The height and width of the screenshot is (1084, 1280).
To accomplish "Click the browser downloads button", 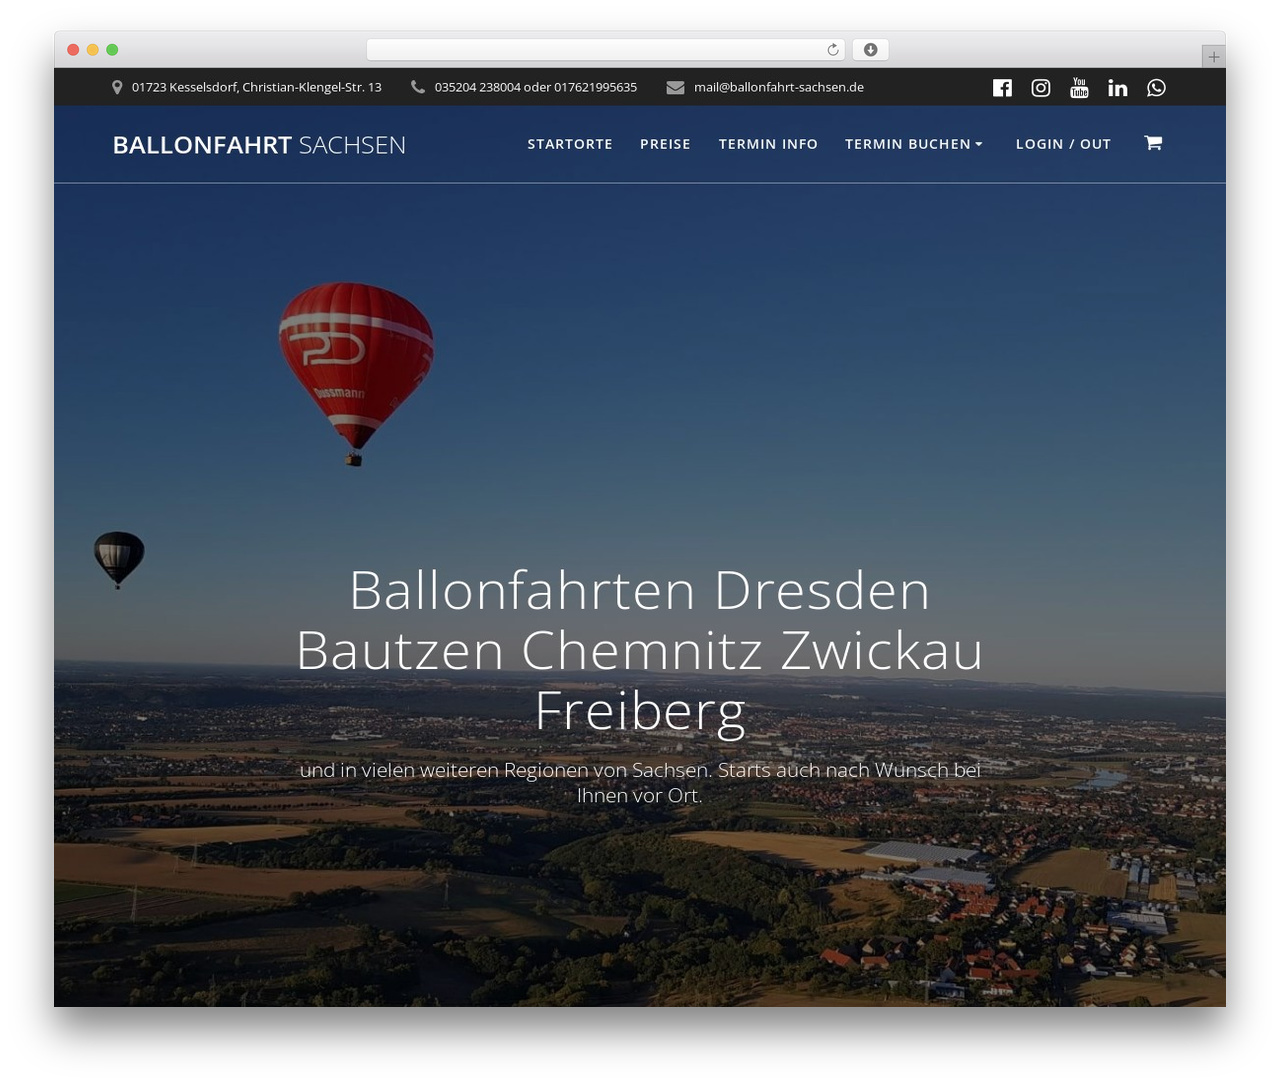I will pos(871,50).
